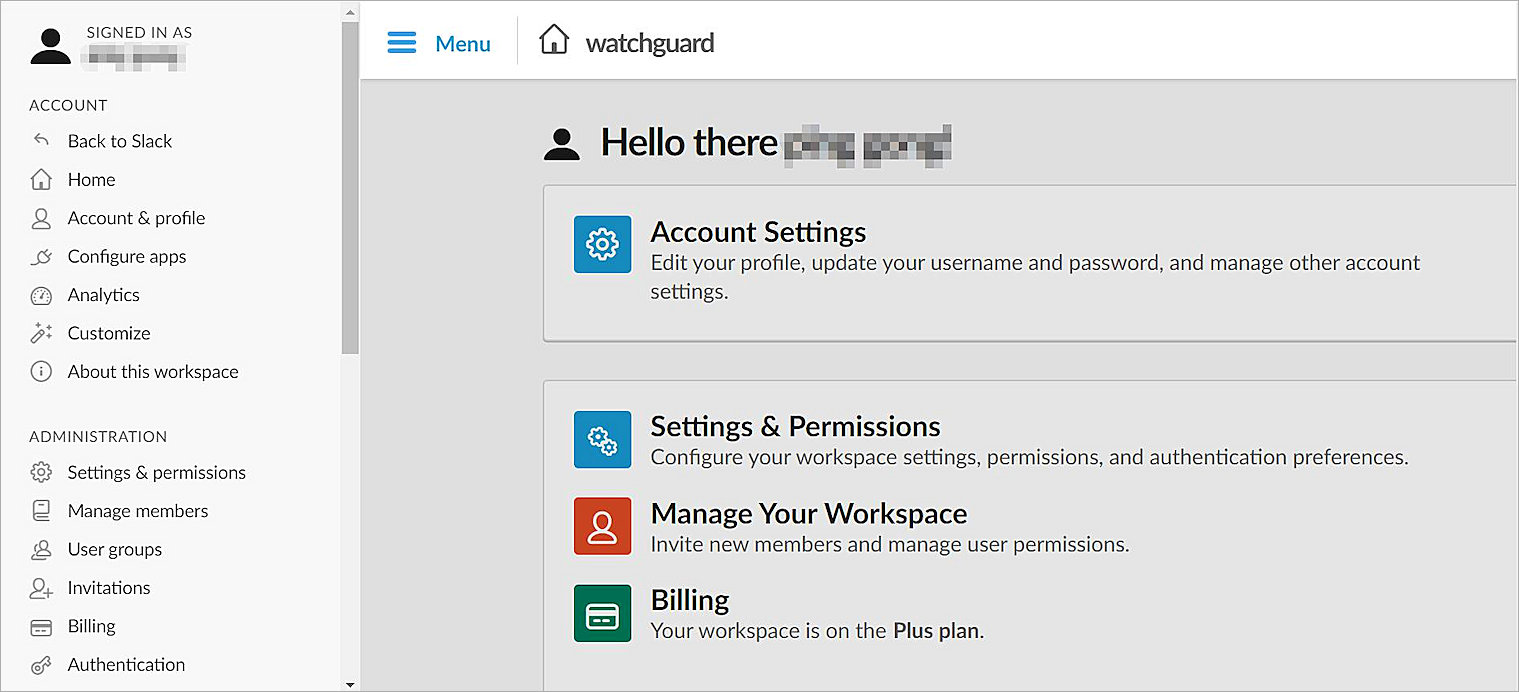Select Manage members under Administration
The height and width of the screenshot is (692, 1519).
[137, 510]
